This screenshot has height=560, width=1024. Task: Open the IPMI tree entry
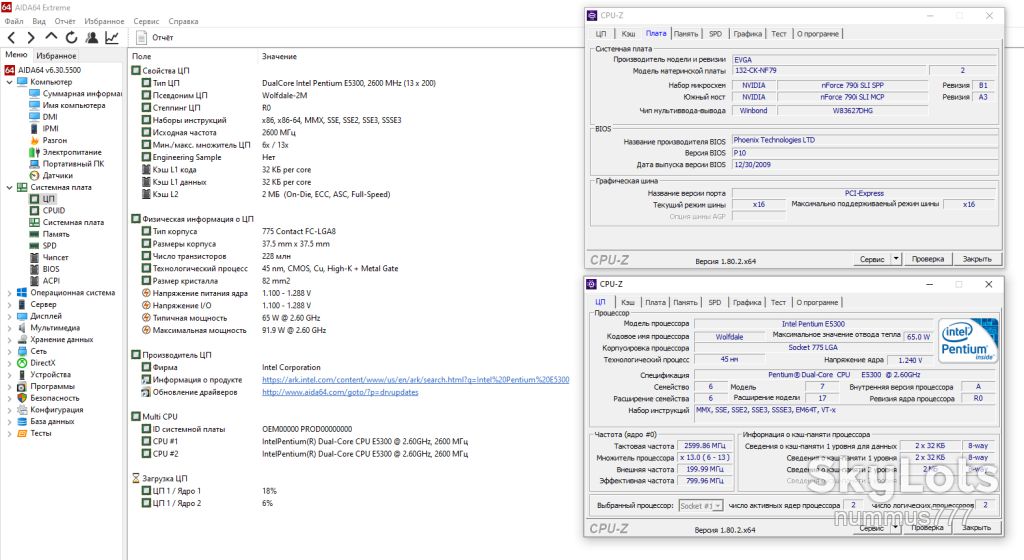click(x=50, y=129)
